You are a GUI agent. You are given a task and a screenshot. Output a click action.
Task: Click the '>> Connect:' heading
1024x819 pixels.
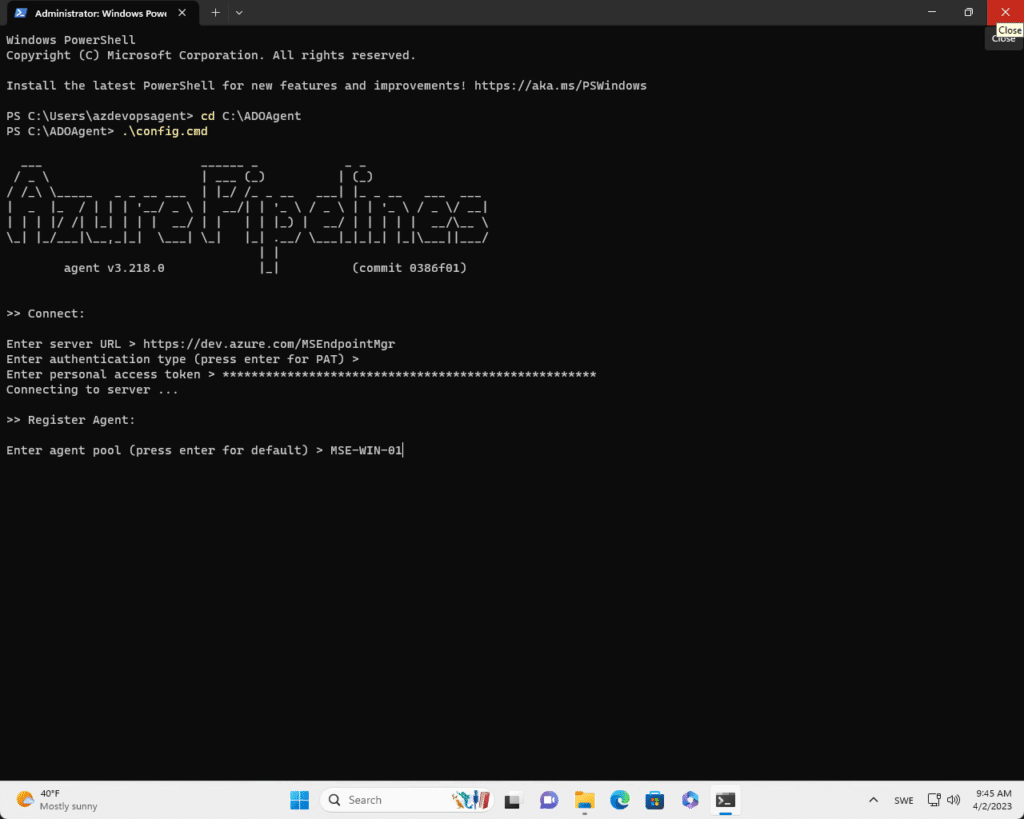(x=46, y=313)
